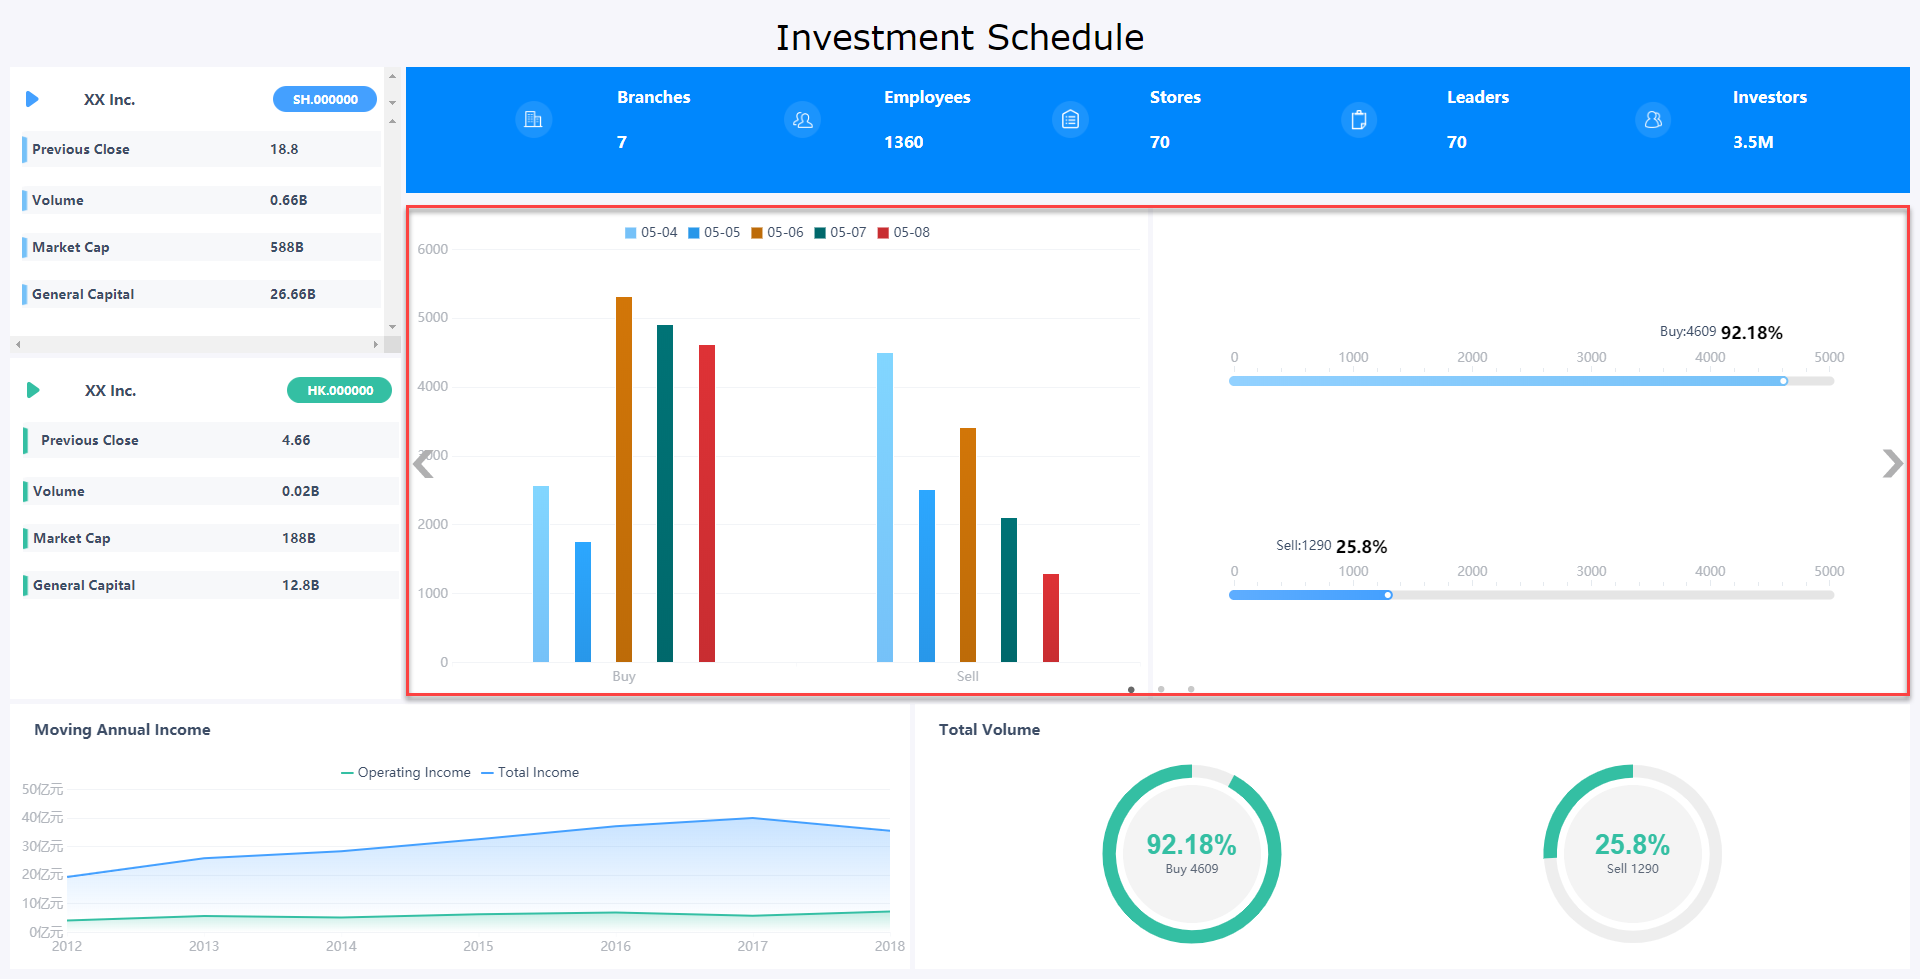Viewport: 1920px width, 979px height.
Task: Click the scroll down arrow of stock panel
Action: click(x=392, y=327)
